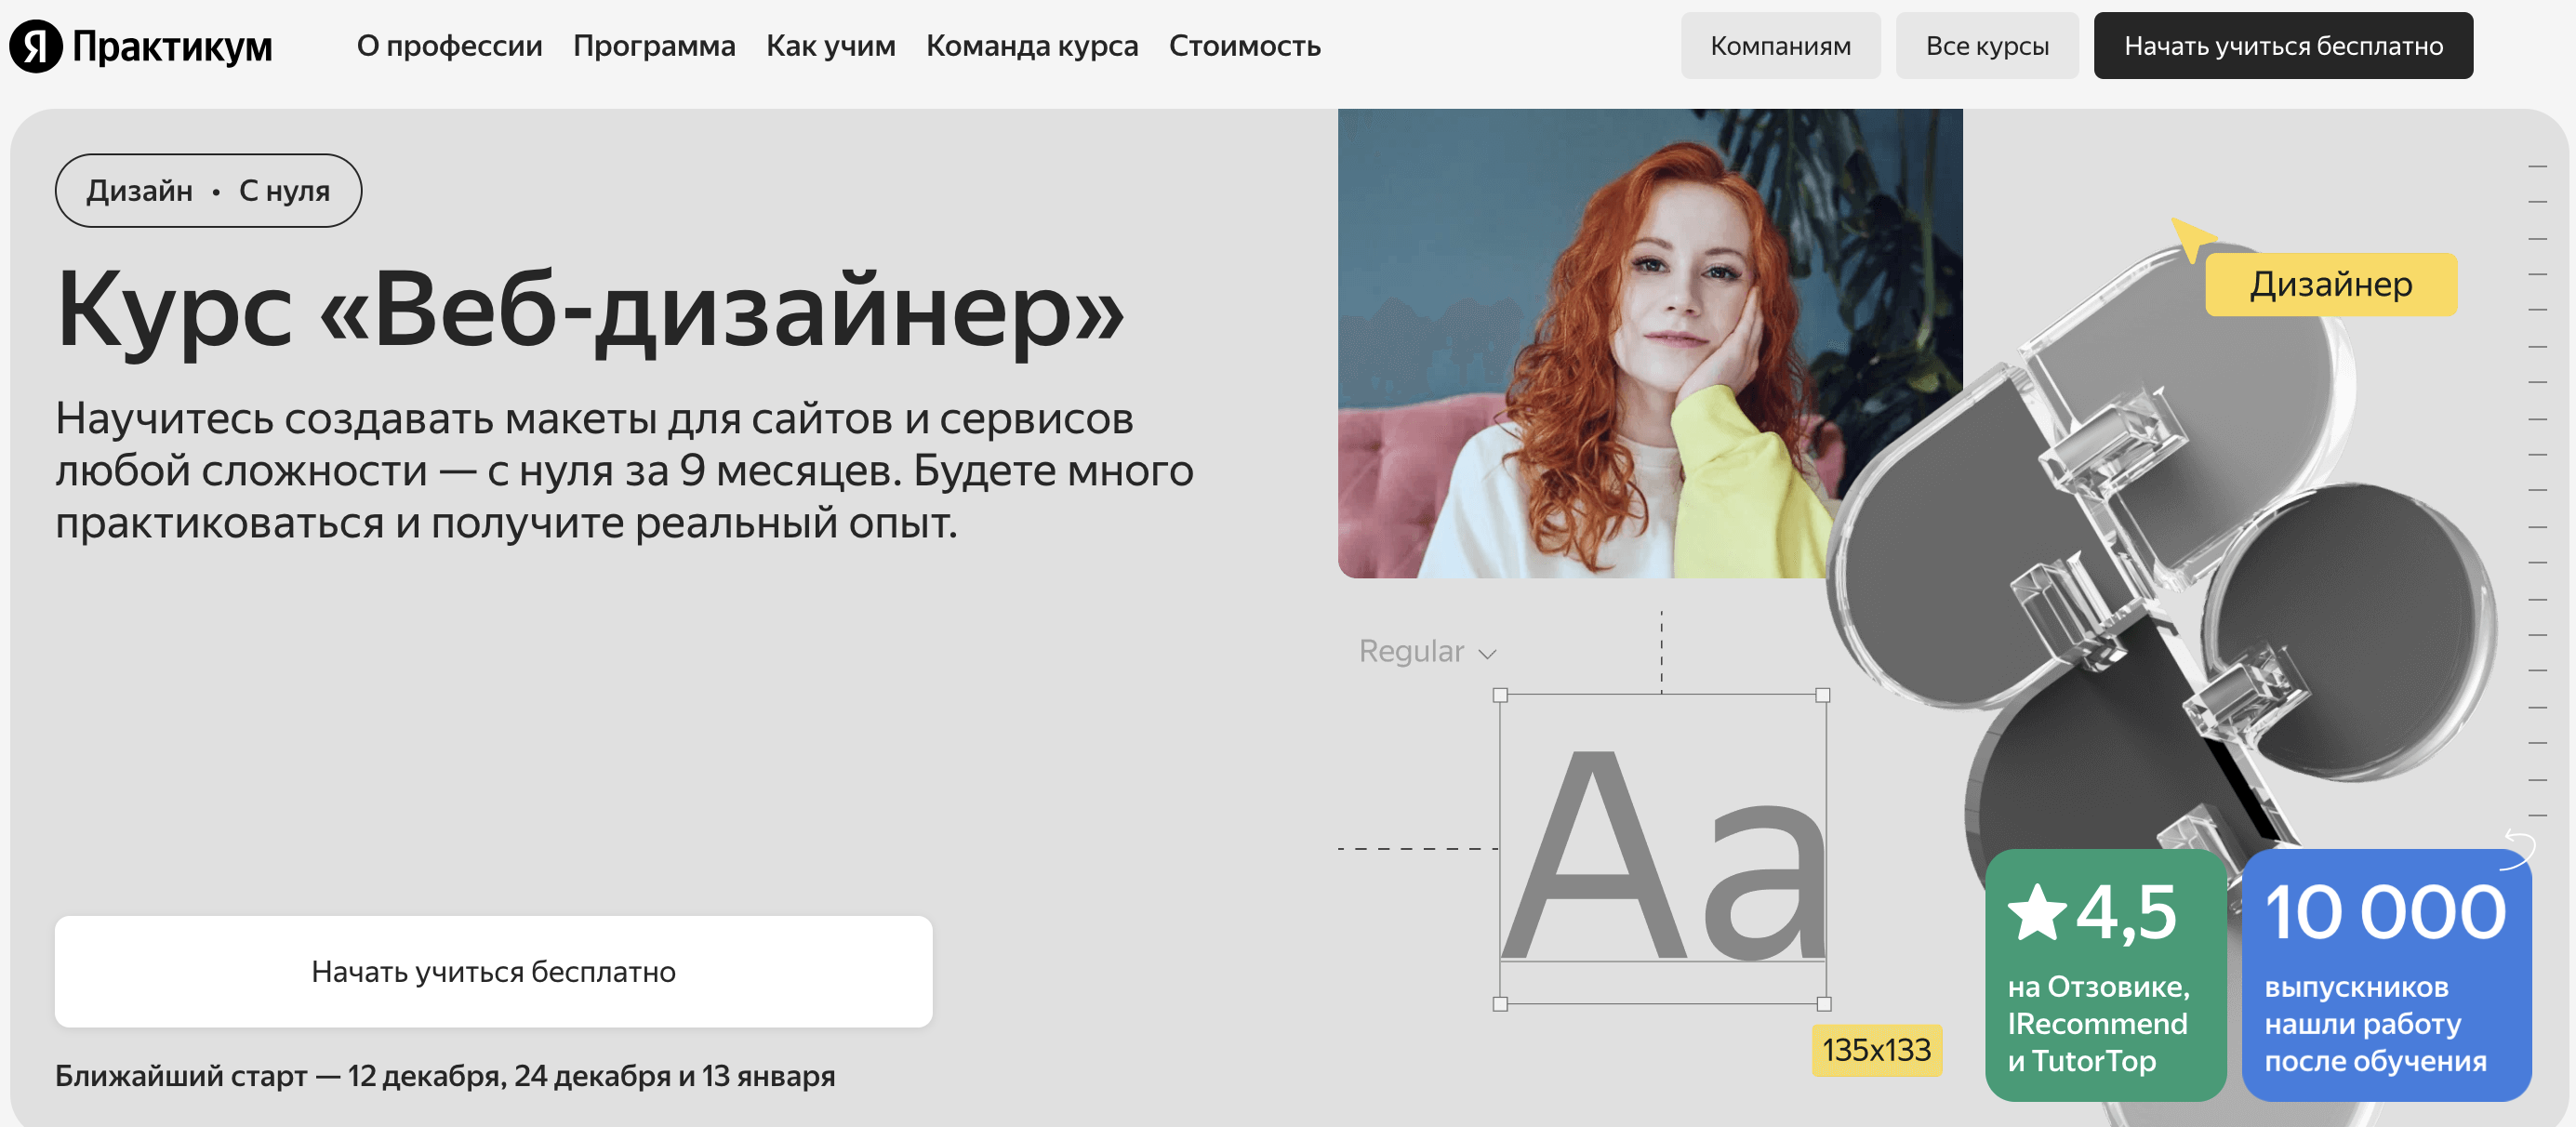The width and height of the screenshot is (2576, 1127).
Task: Open the Программа menu item
Action: pyautogui.click(x=654, y=46)
